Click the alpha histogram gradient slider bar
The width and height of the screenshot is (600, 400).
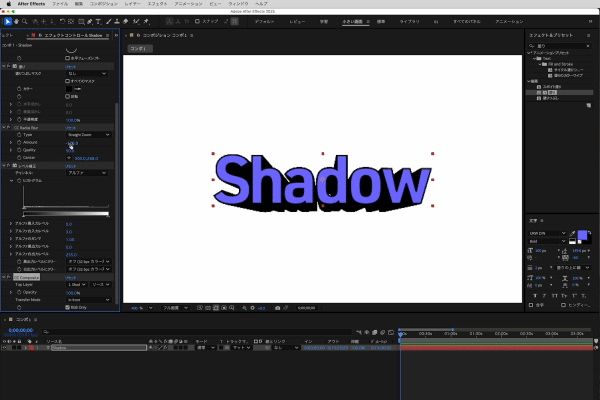click(x=66, y=214)
